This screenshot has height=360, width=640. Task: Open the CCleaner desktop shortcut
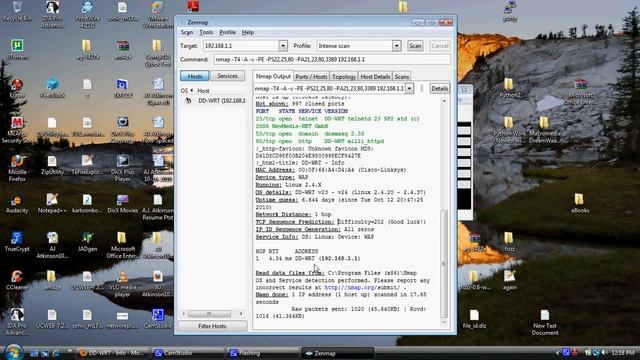[x=17, y=280]
